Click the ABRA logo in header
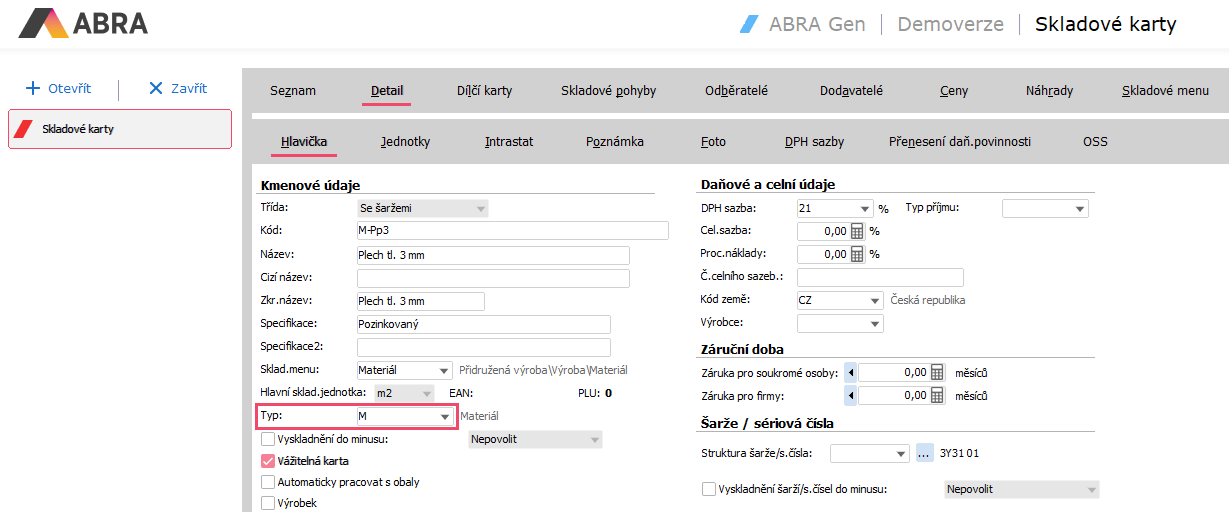1229x512 pixels. pos(84,23)
